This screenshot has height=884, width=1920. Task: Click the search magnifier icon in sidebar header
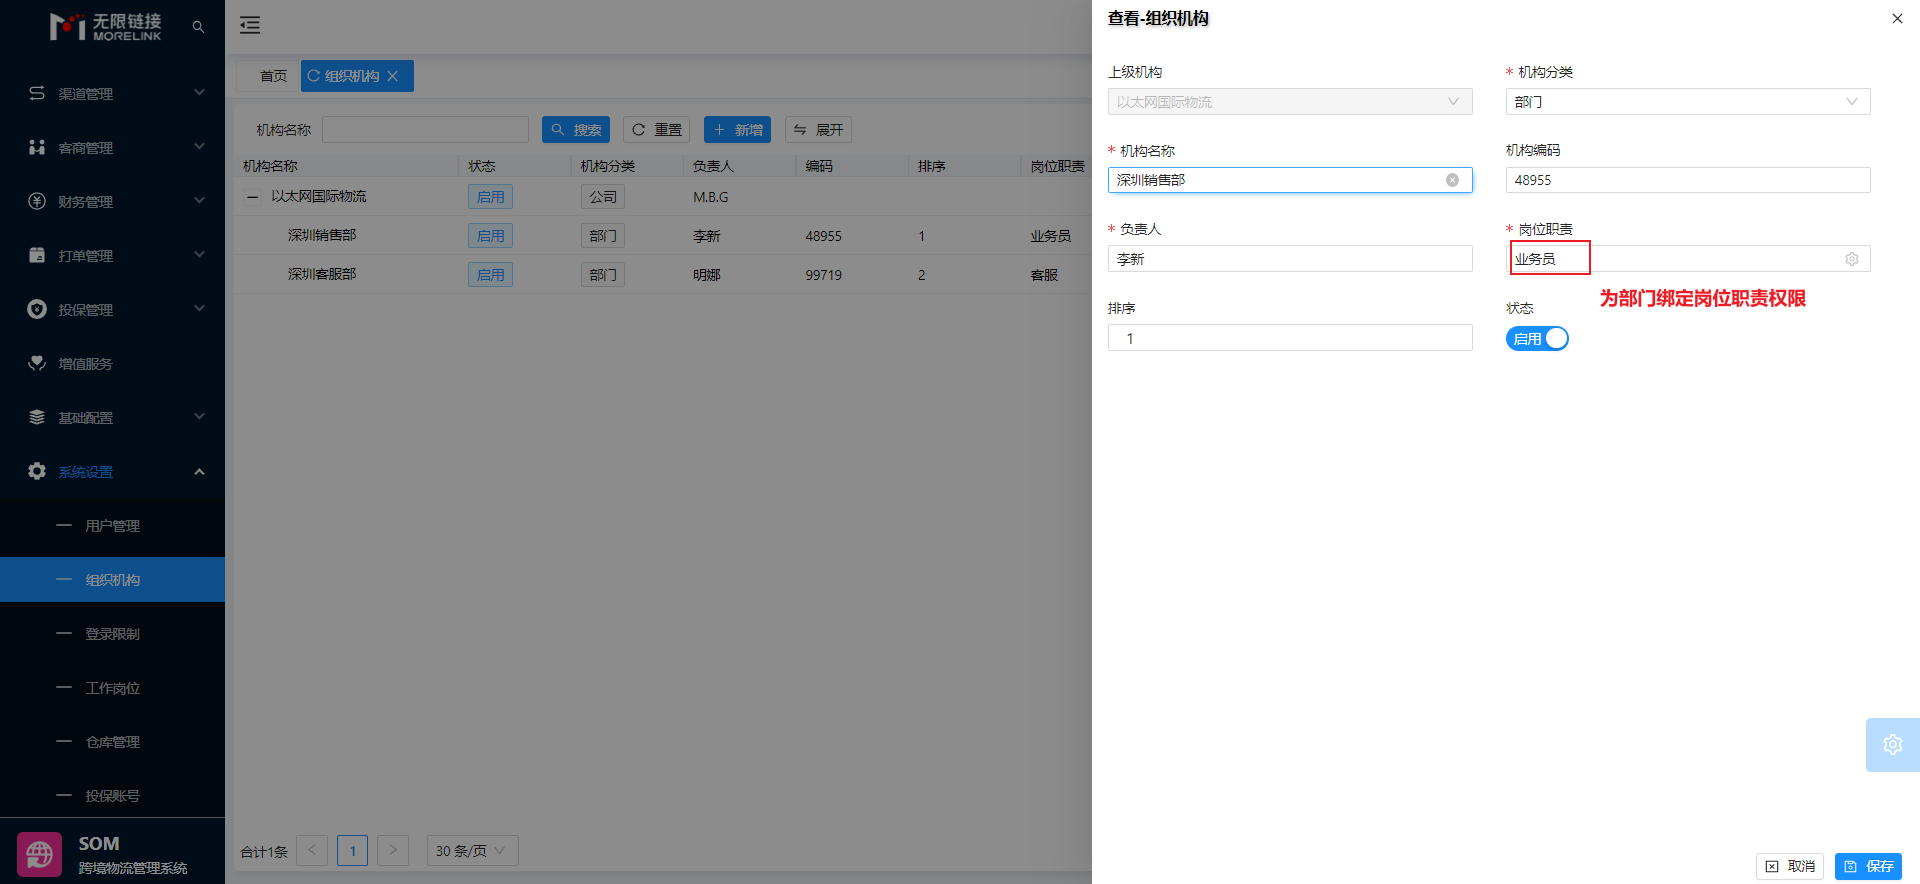pyautogui.click(x=198, y=27)
